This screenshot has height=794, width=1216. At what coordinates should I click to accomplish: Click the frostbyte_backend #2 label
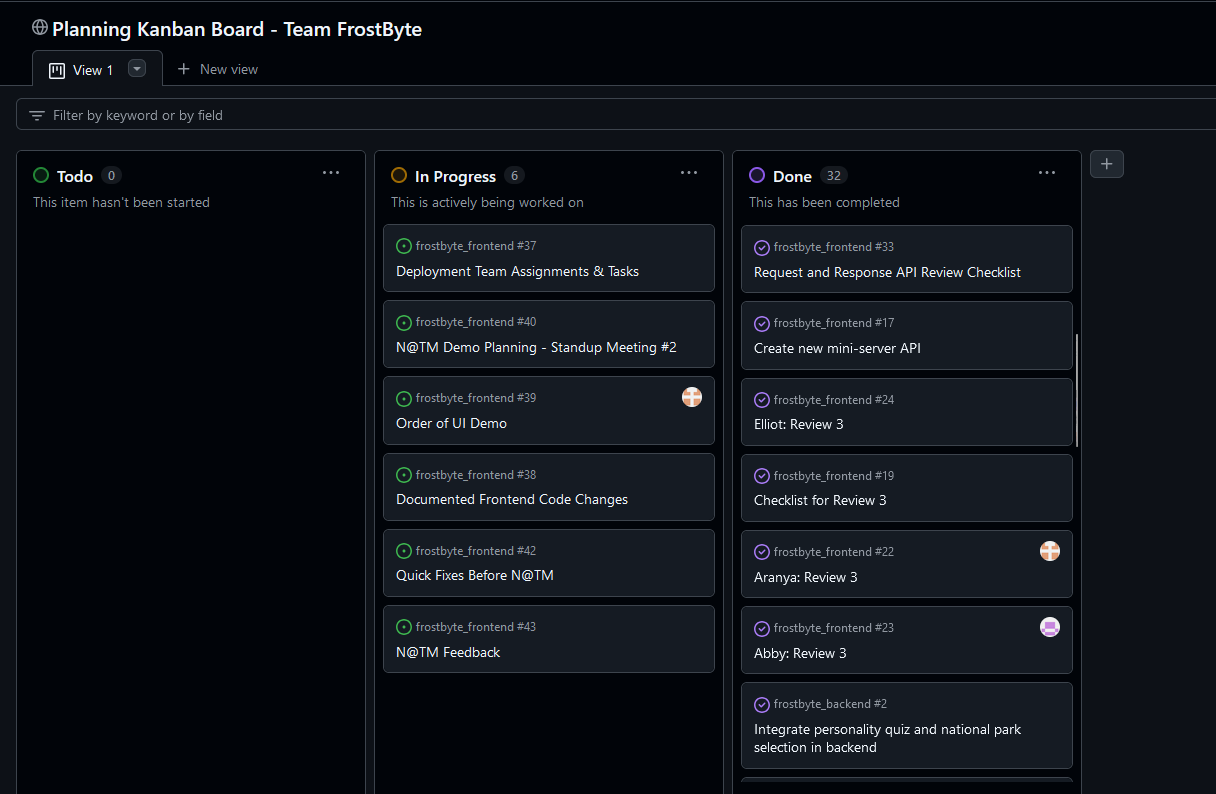click(x=830, y=704)
